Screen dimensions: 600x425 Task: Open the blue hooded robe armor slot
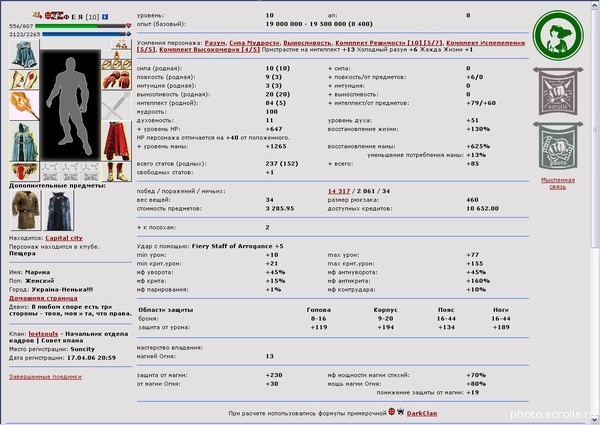coord(24,141)
